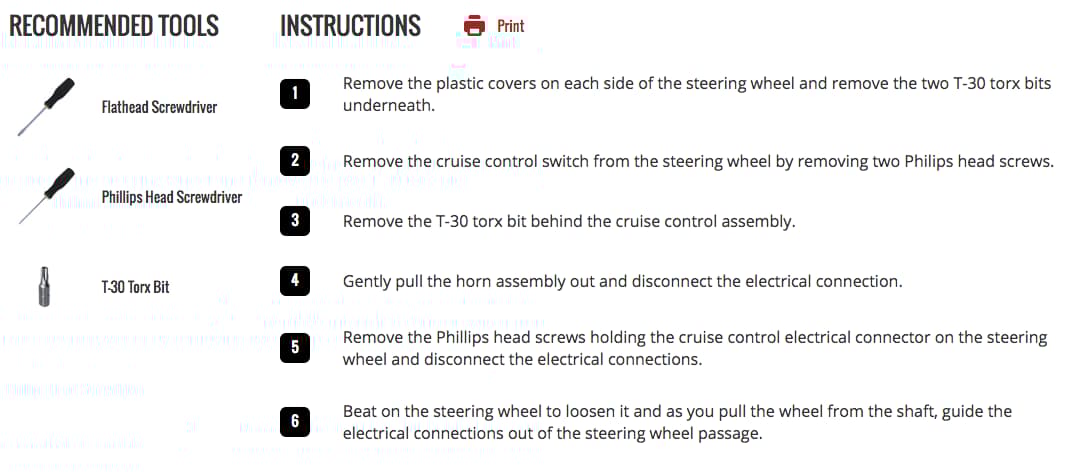Select the Flathead Screwdriver tool label
This screenshot has width=1076, height=472.
click(159, 107)
